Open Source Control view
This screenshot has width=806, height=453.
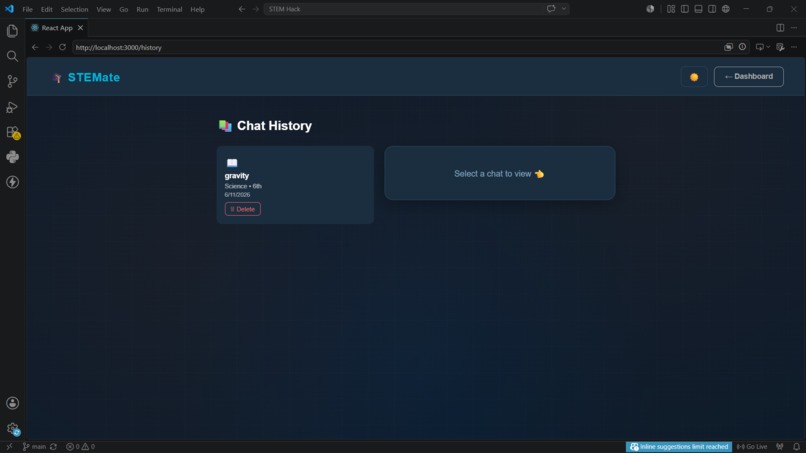coord(12,81)
